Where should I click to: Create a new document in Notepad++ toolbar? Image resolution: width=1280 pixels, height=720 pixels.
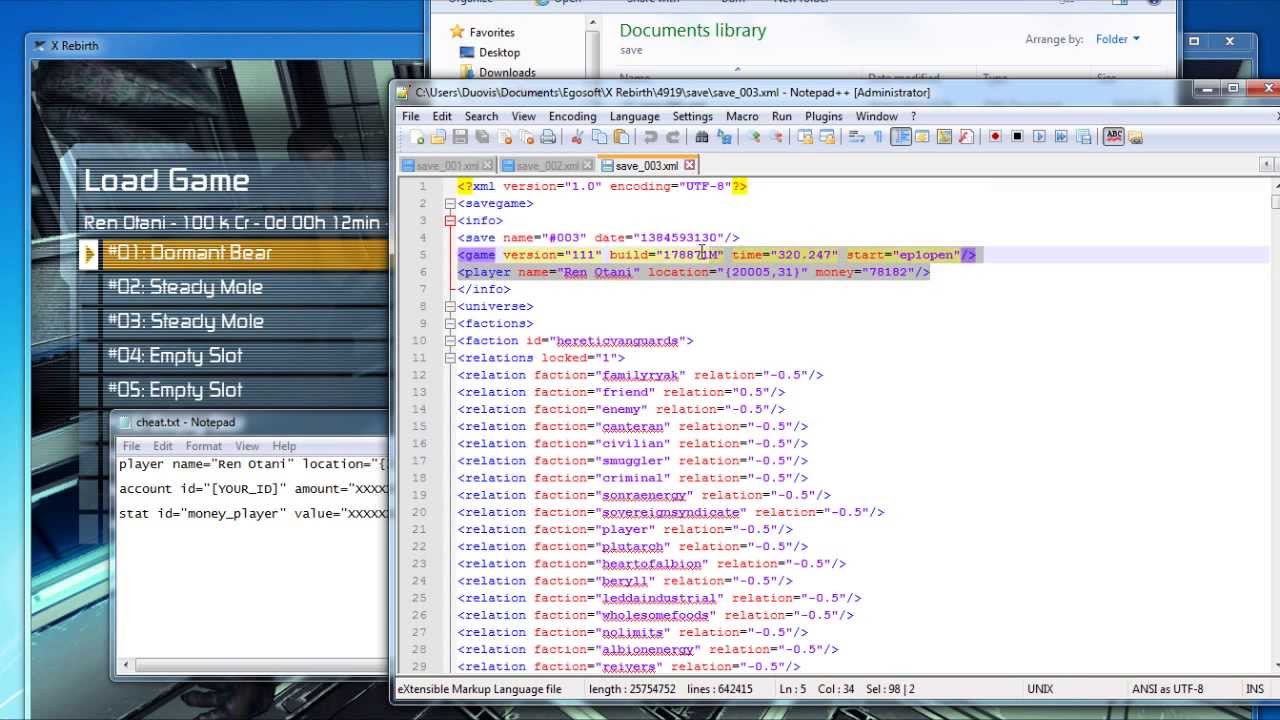(416, 137)
